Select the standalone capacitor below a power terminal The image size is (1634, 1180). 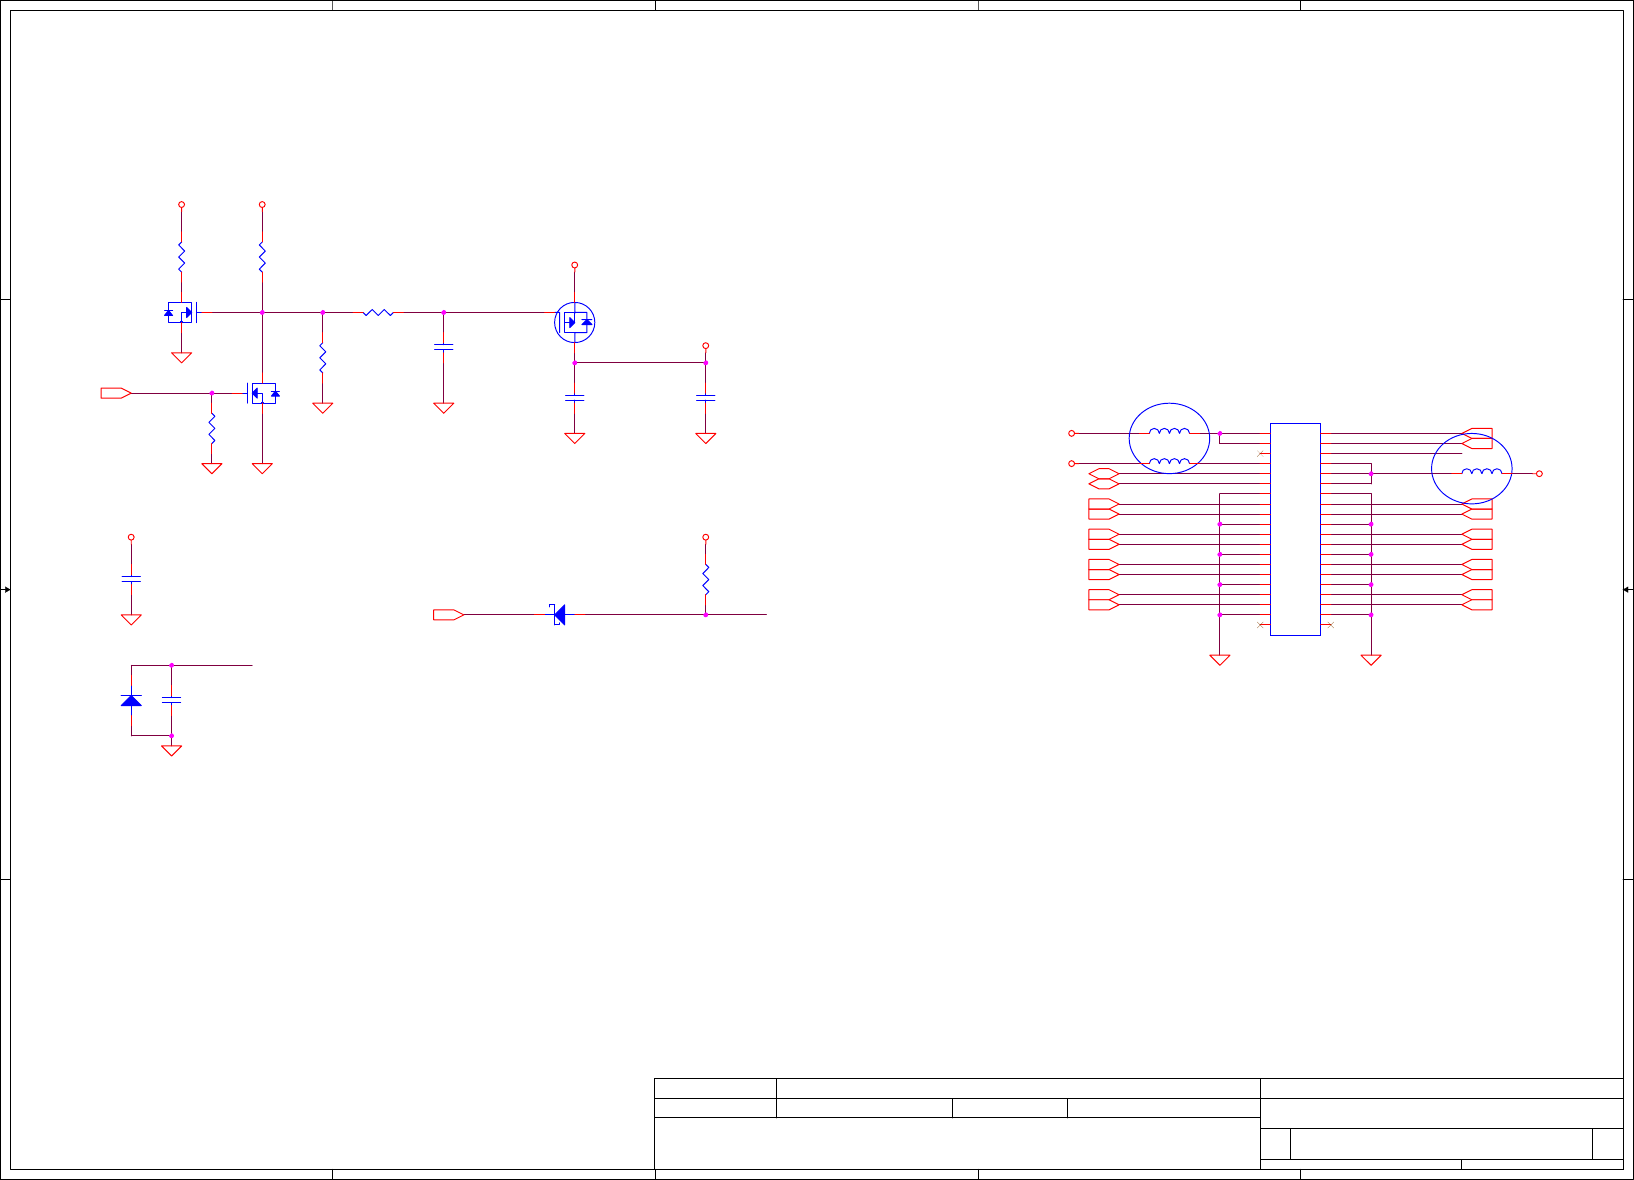pos(131,578)
